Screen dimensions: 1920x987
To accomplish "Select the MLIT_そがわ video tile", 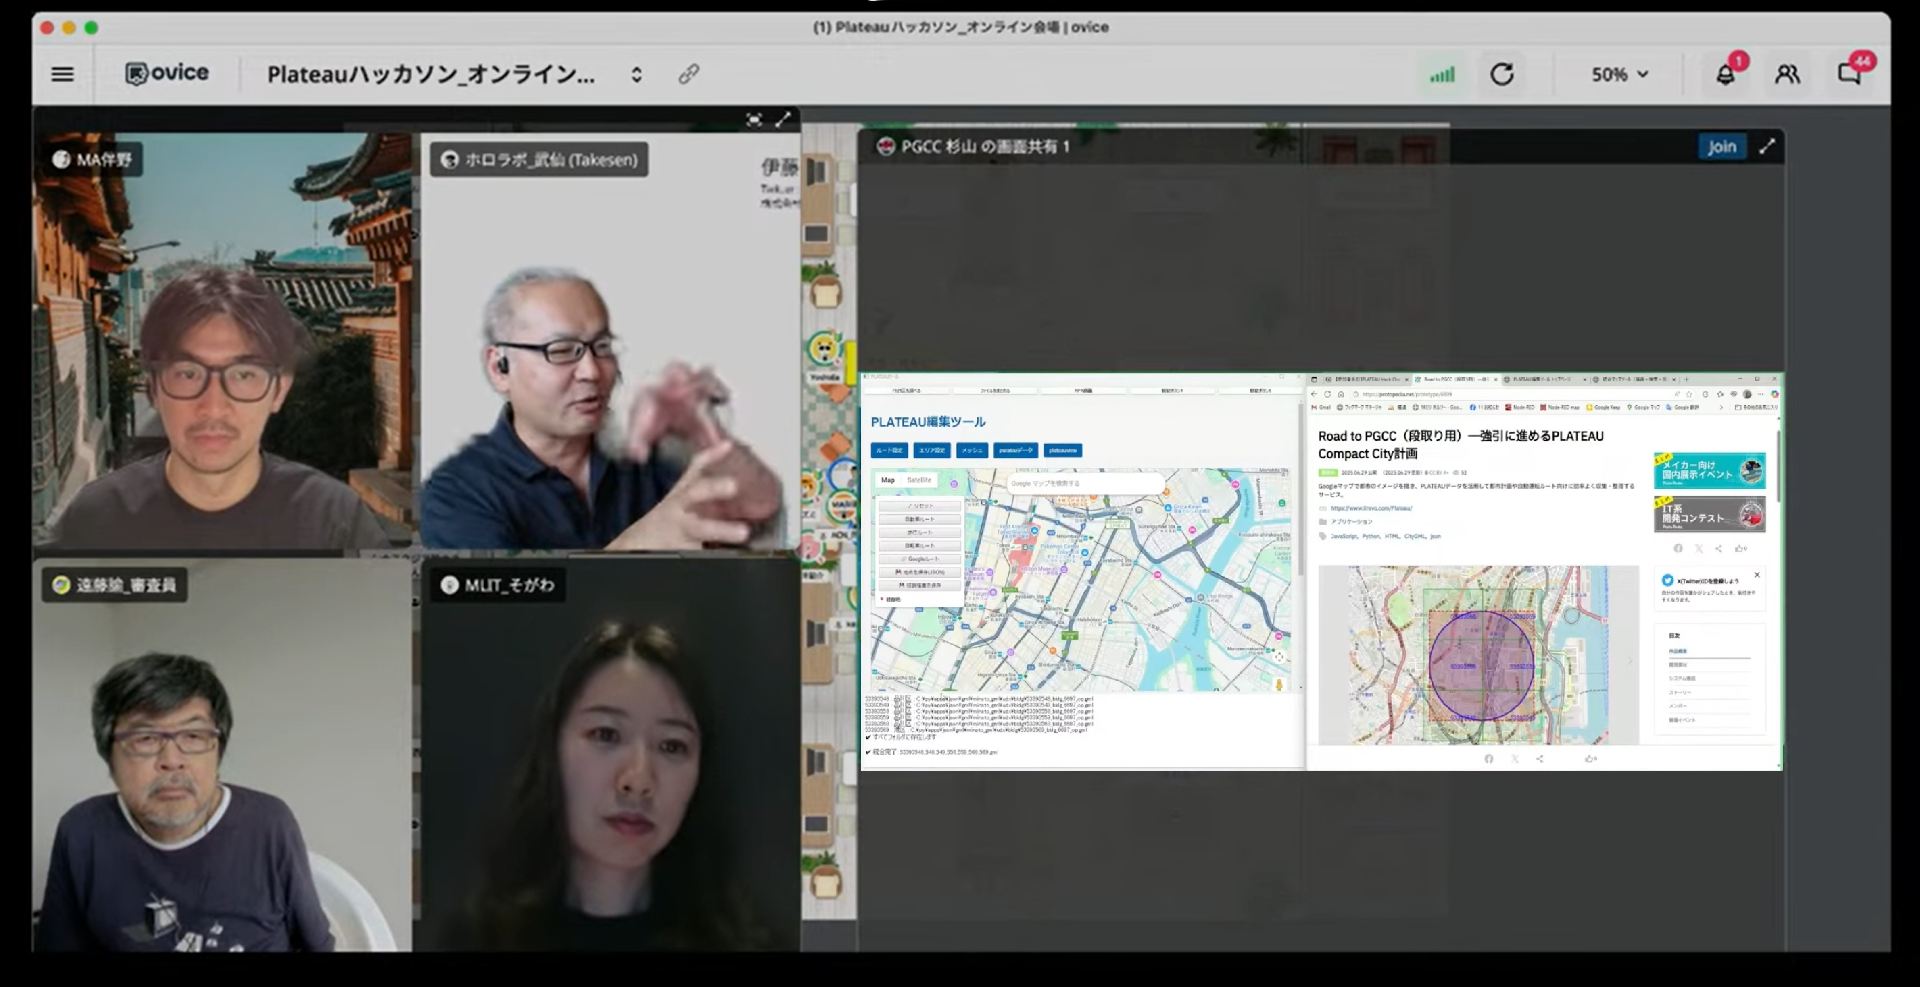I will tap(610, 760).
